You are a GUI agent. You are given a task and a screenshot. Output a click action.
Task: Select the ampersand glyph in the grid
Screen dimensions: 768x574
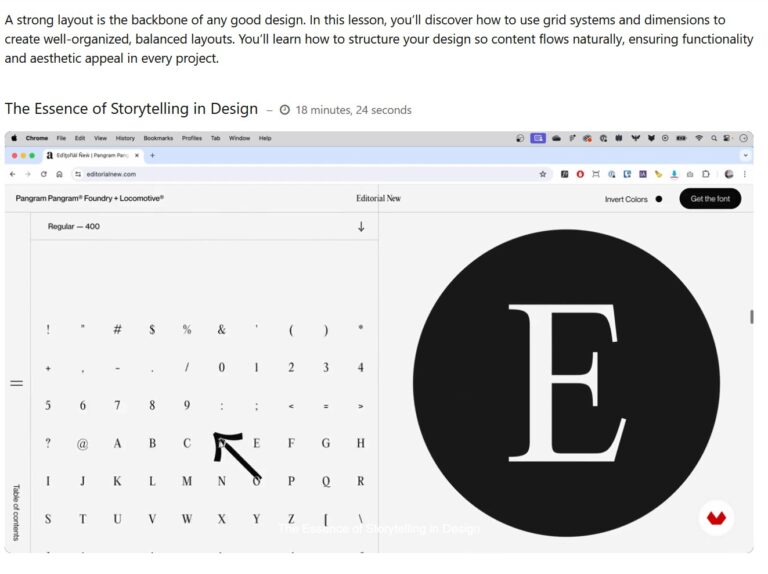click(x=221, y=330)
